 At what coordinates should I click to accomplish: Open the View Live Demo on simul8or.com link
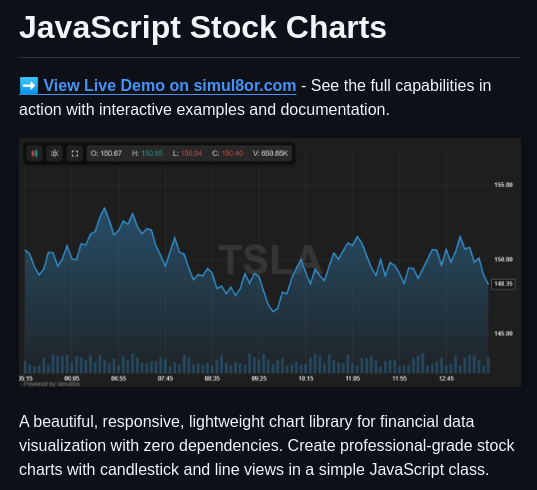158,86
